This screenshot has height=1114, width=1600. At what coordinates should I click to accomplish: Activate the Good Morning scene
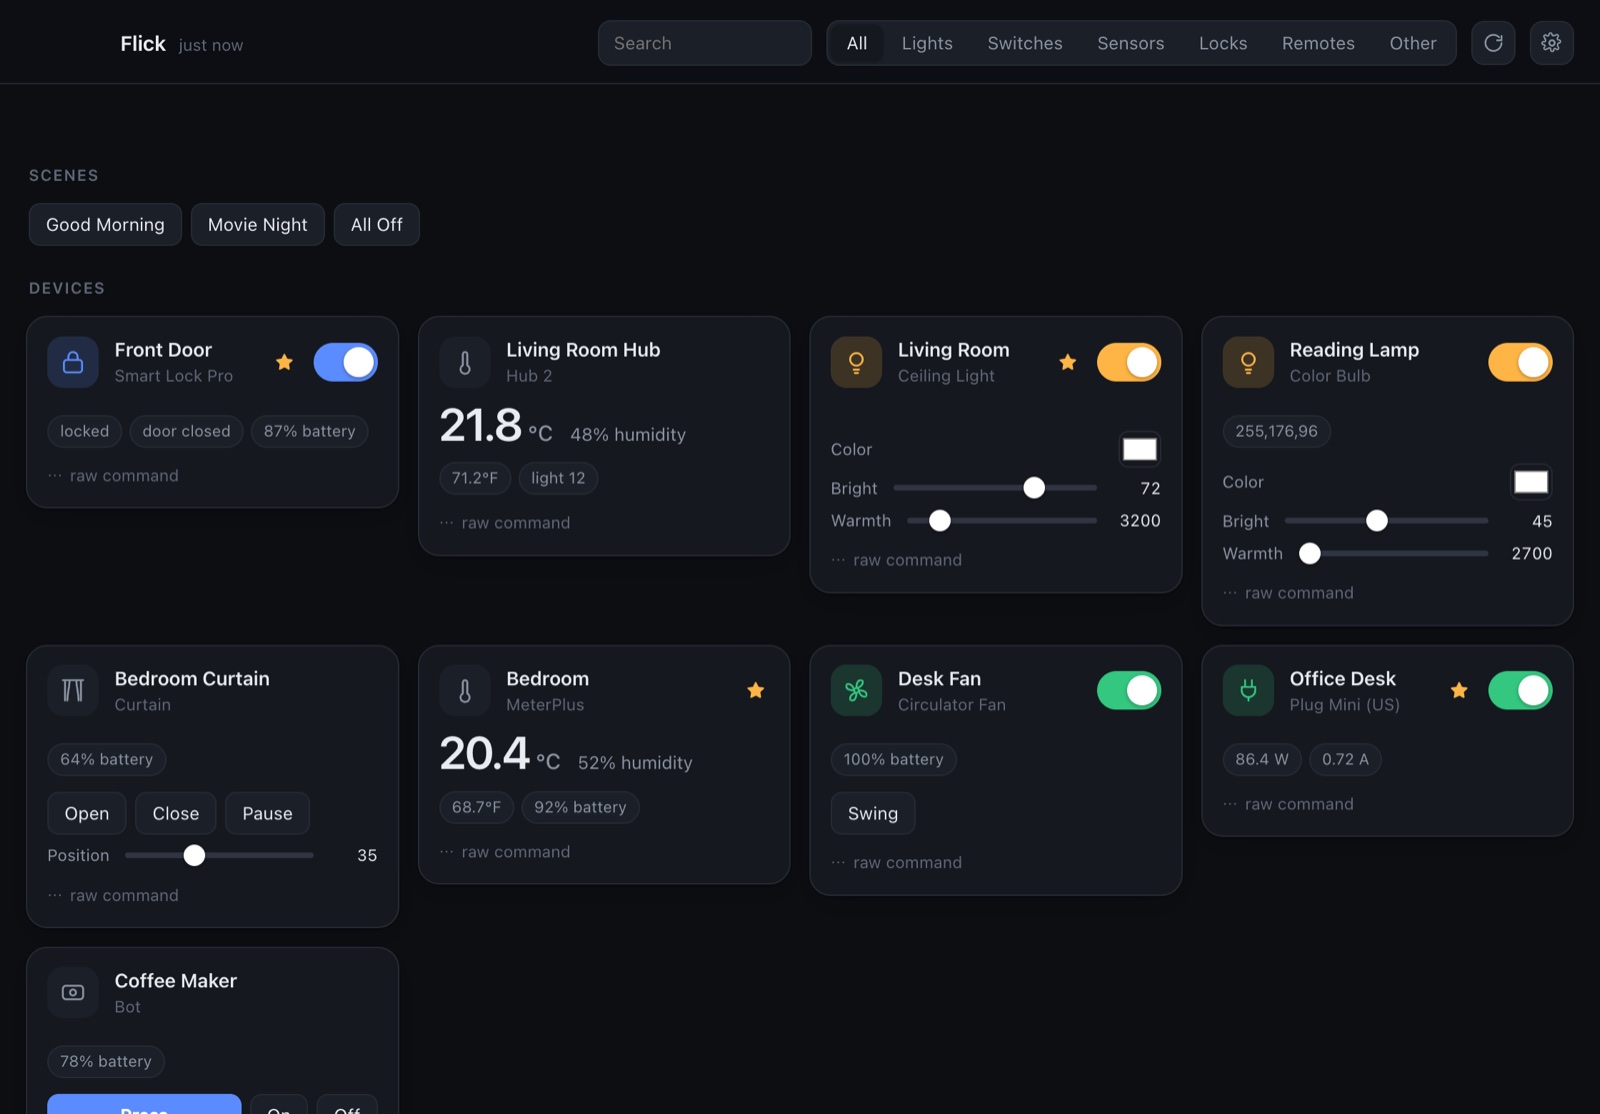[105, 225]
